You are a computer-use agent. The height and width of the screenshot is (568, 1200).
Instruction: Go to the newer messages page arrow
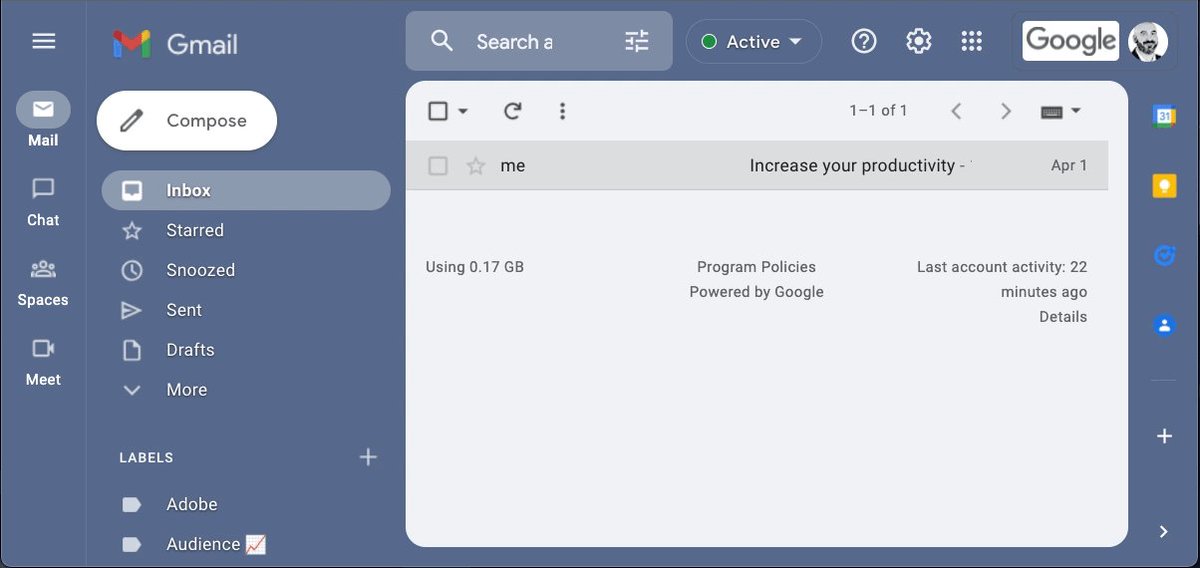956,111
